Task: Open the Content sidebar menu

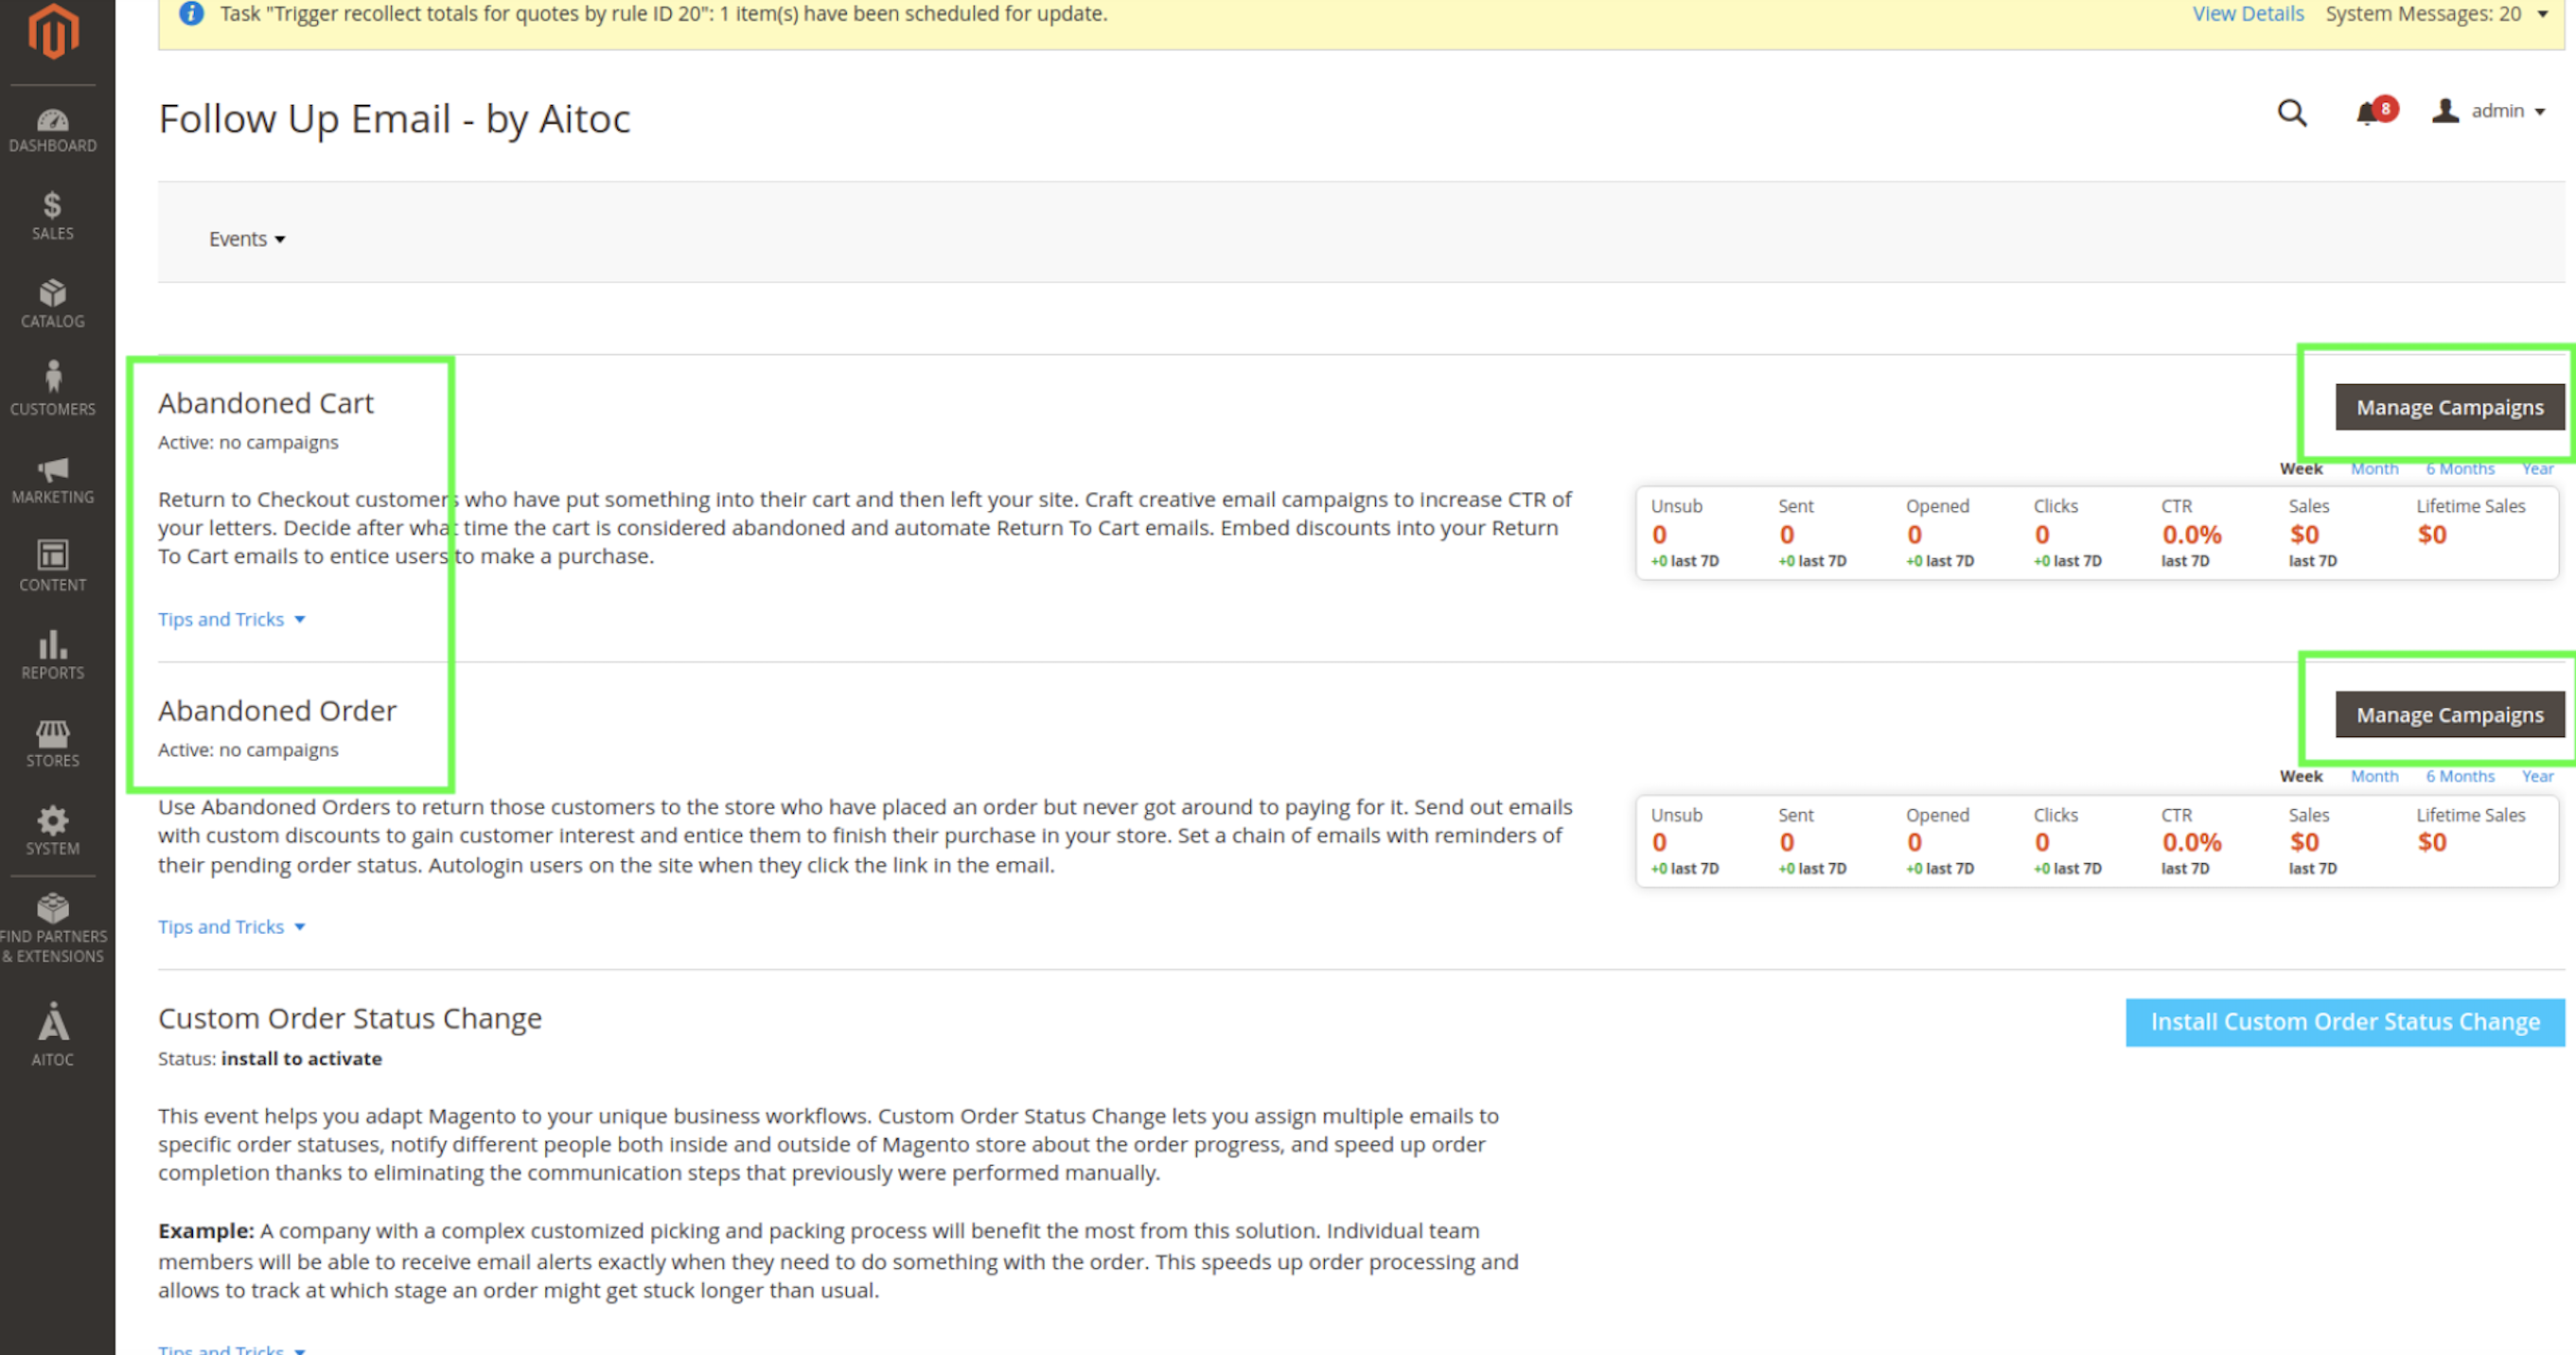Action: click(x=53, y=567)
